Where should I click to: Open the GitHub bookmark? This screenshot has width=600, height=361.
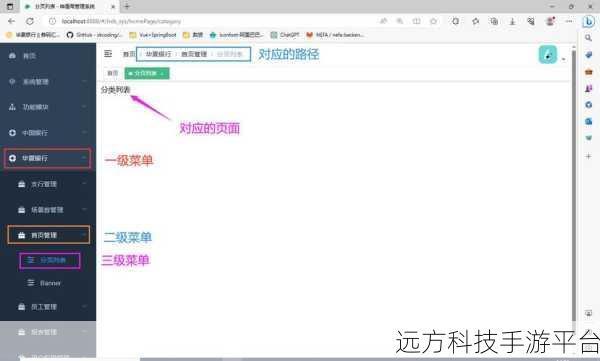[x=95, y=35]
